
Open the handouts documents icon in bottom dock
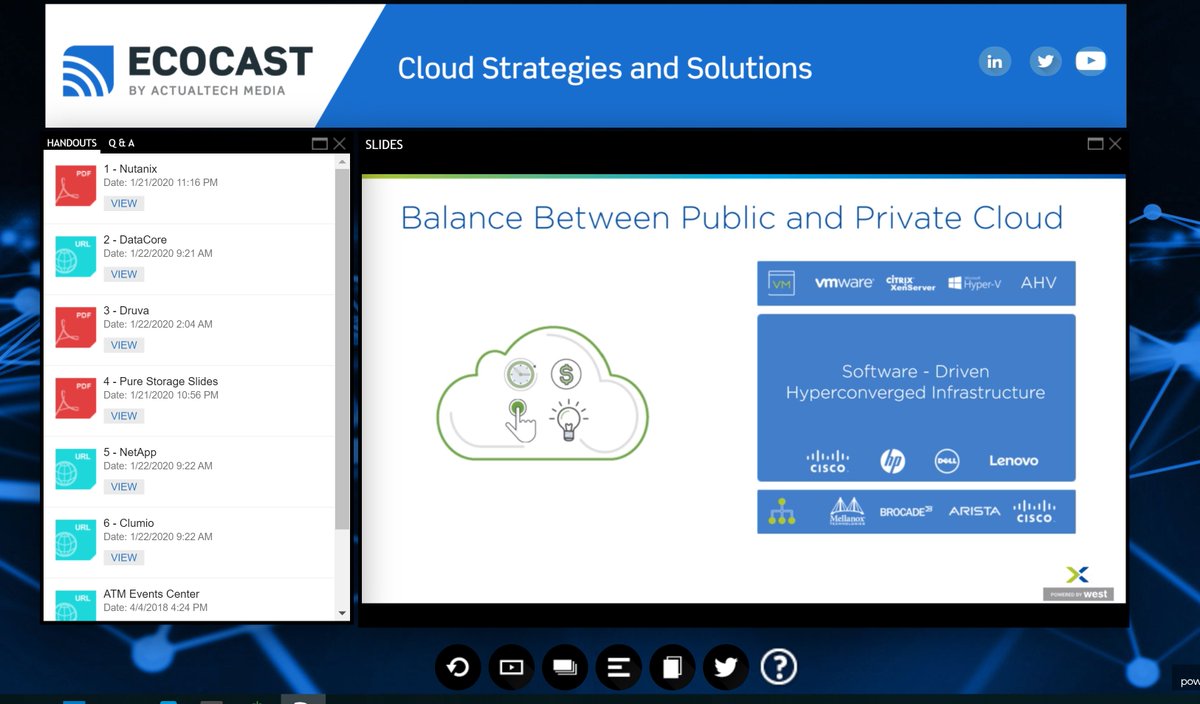(673, 667)
